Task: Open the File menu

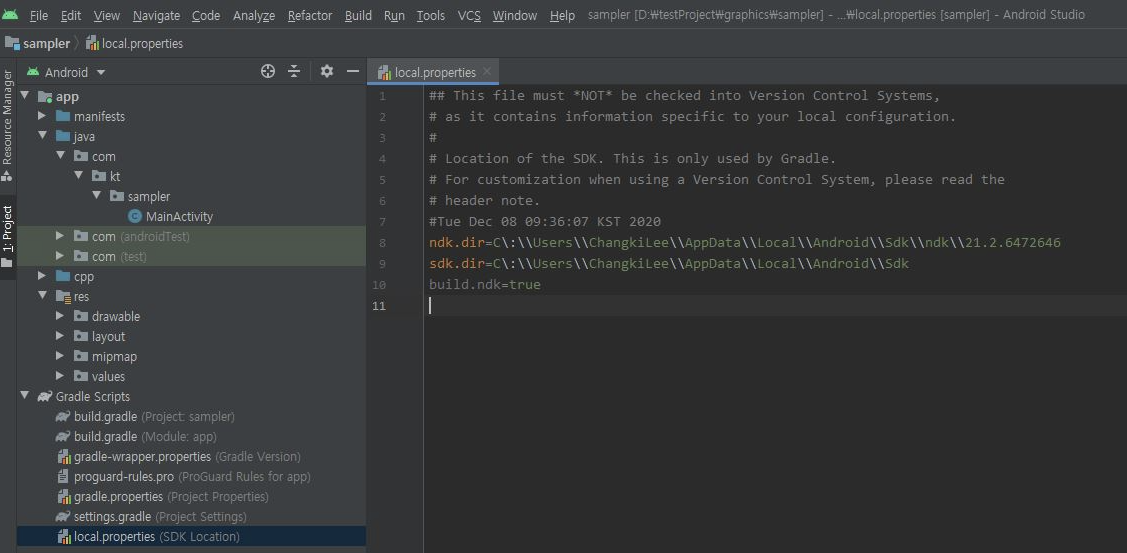Action: pos(38,15)
